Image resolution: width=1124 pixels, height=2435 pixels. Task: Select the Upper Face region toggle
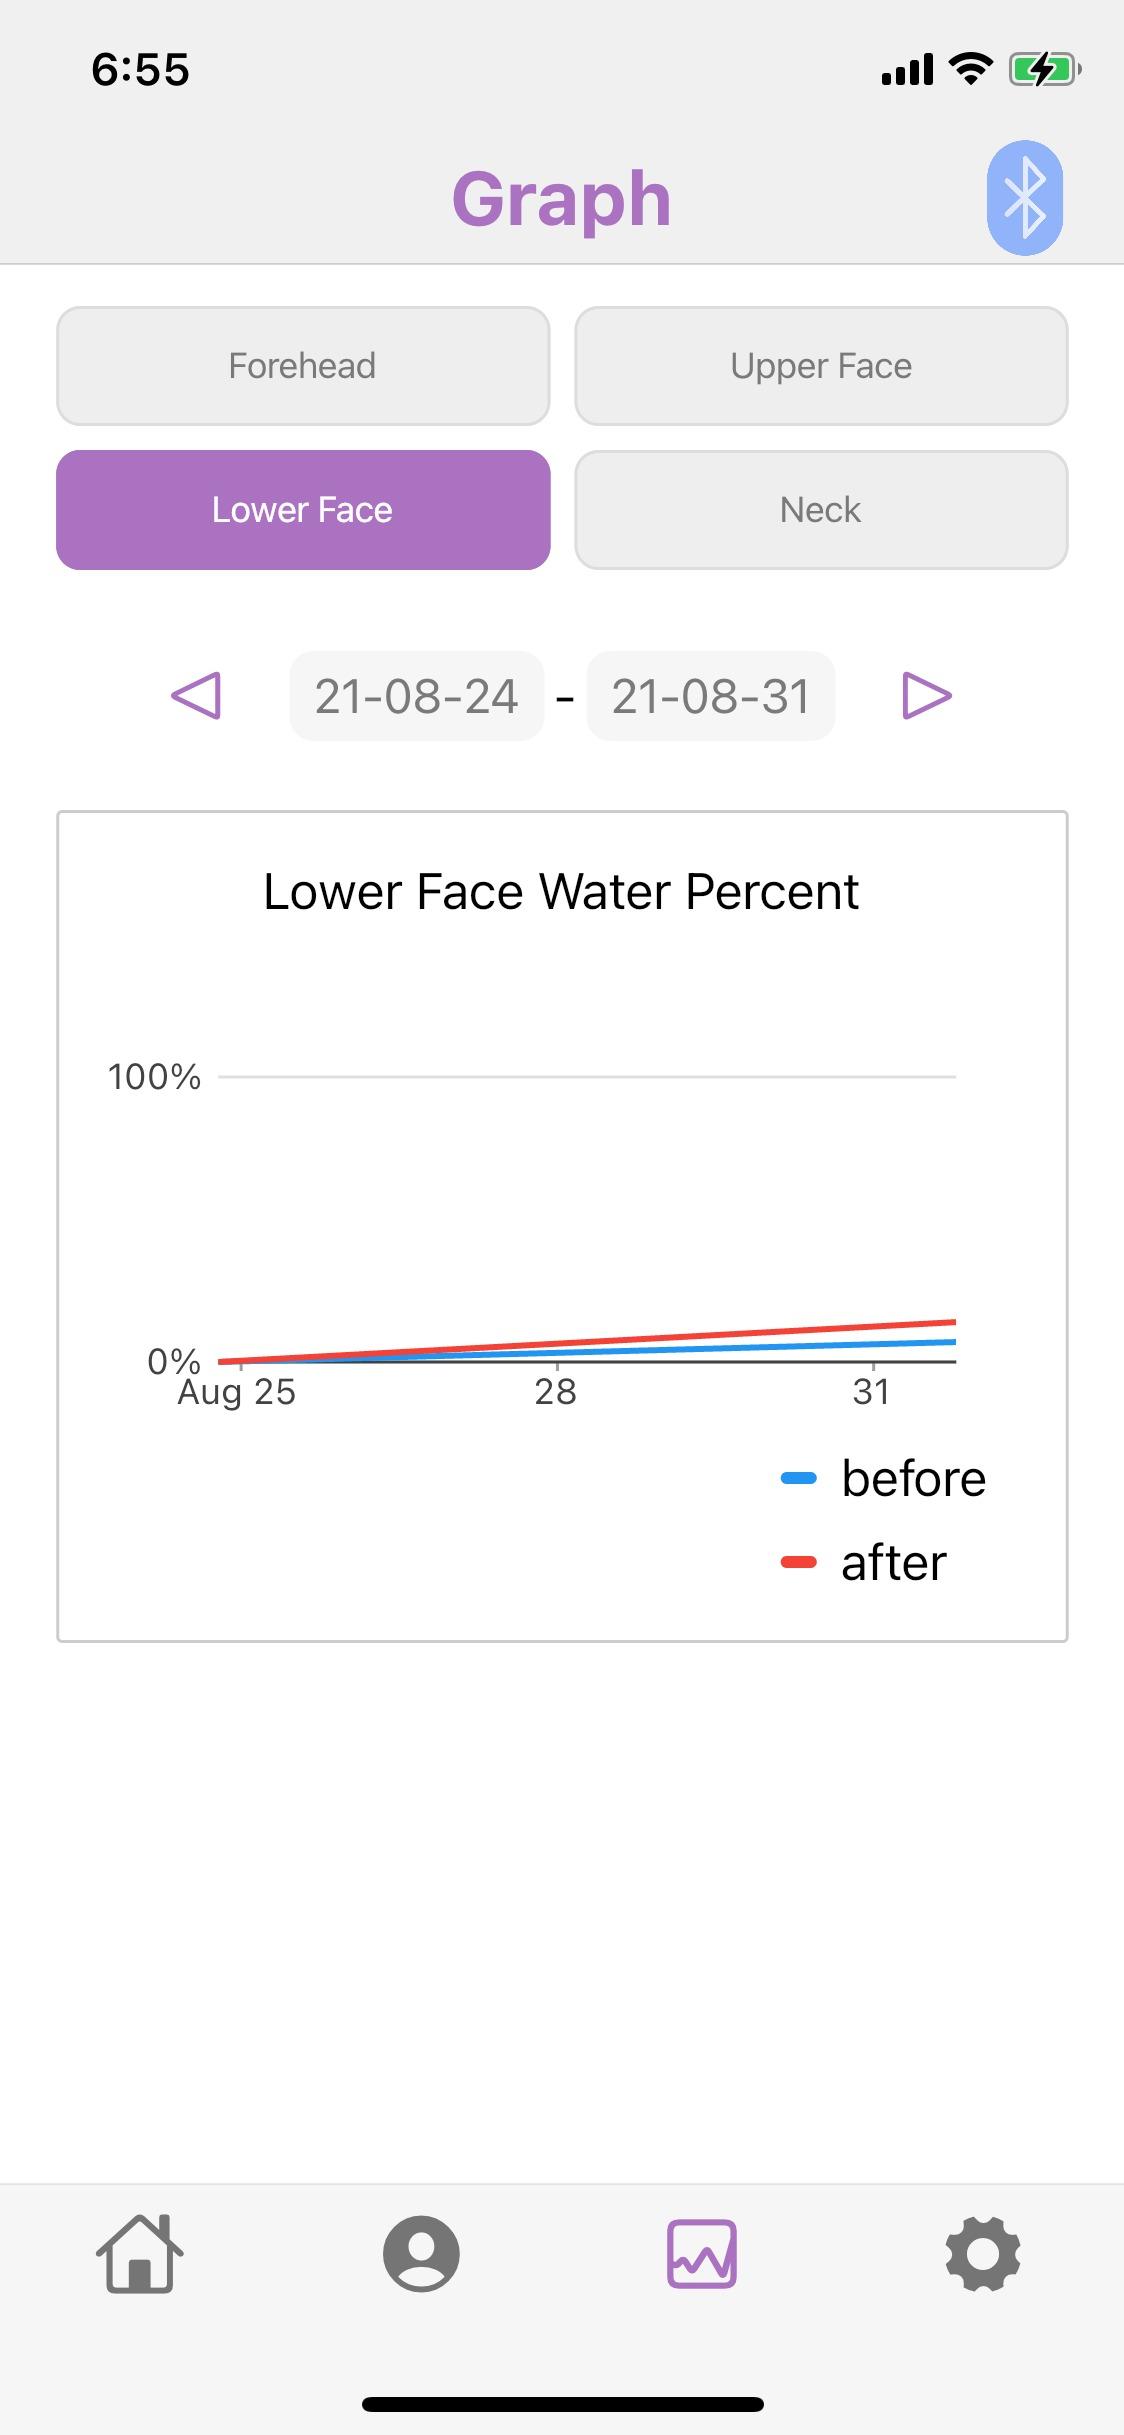[821, 366]
